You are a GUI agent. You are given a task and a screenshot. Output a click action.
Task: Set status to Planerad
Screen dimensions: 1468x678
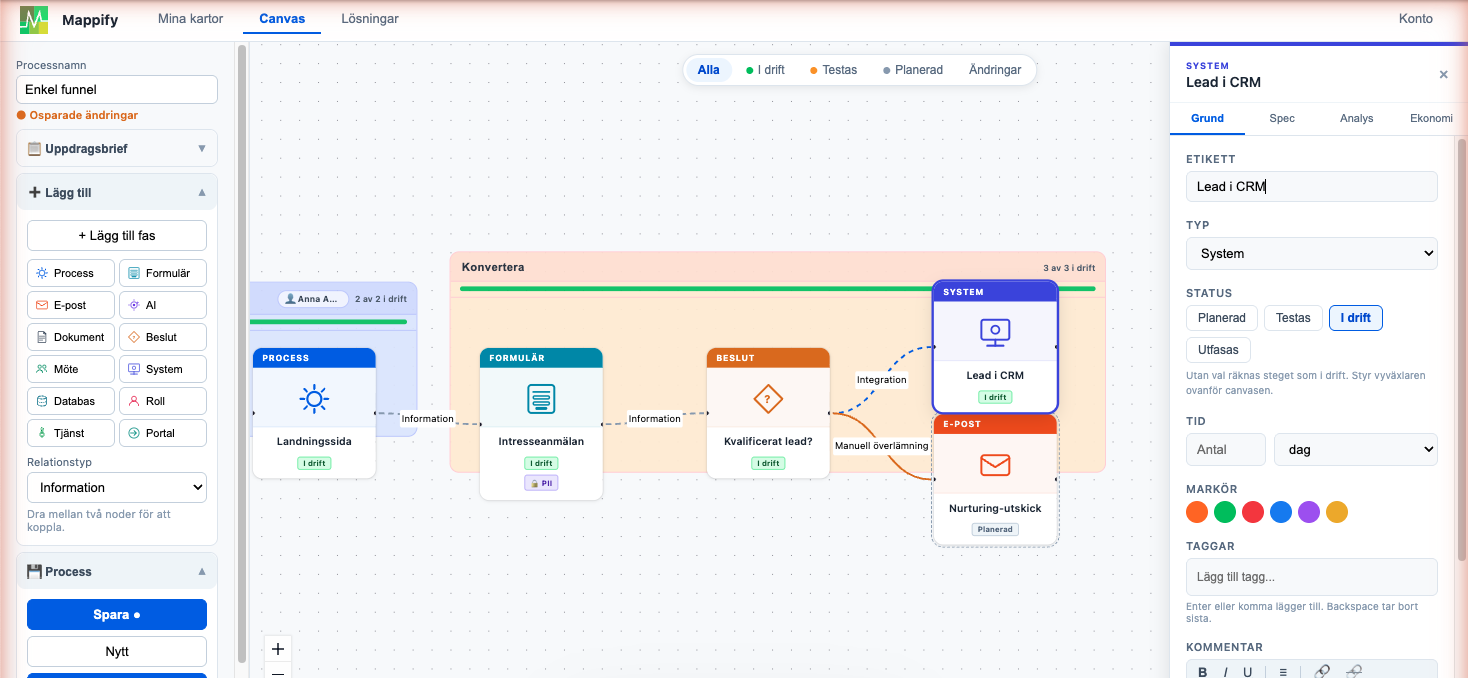[x=1222, y=318]
